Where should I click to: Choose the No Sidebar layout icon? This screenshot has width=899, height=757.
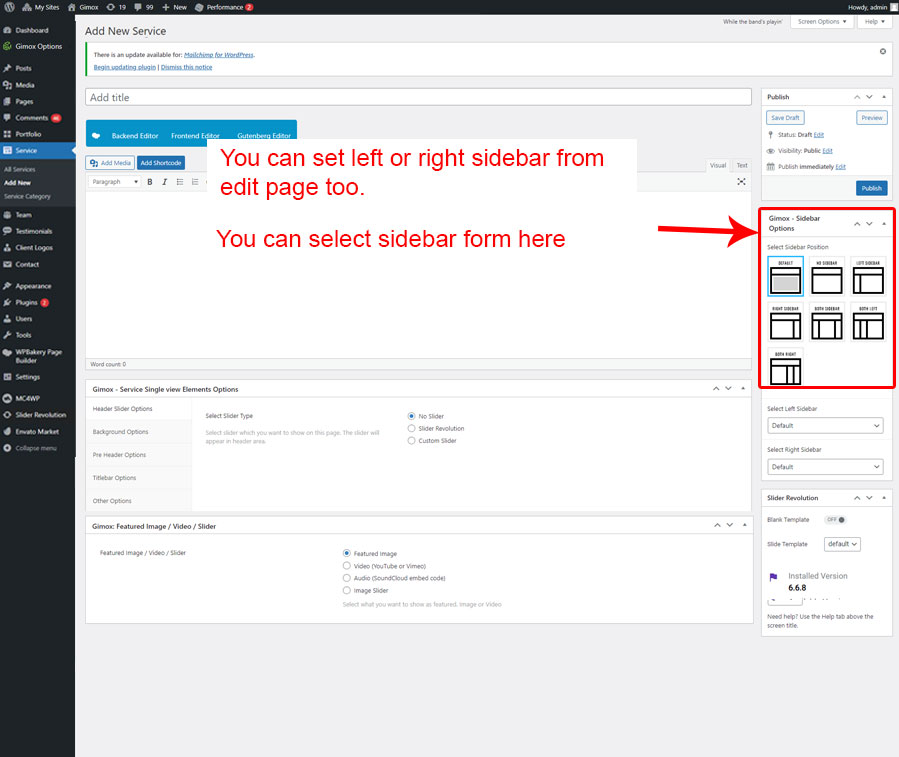click(827, 277)
